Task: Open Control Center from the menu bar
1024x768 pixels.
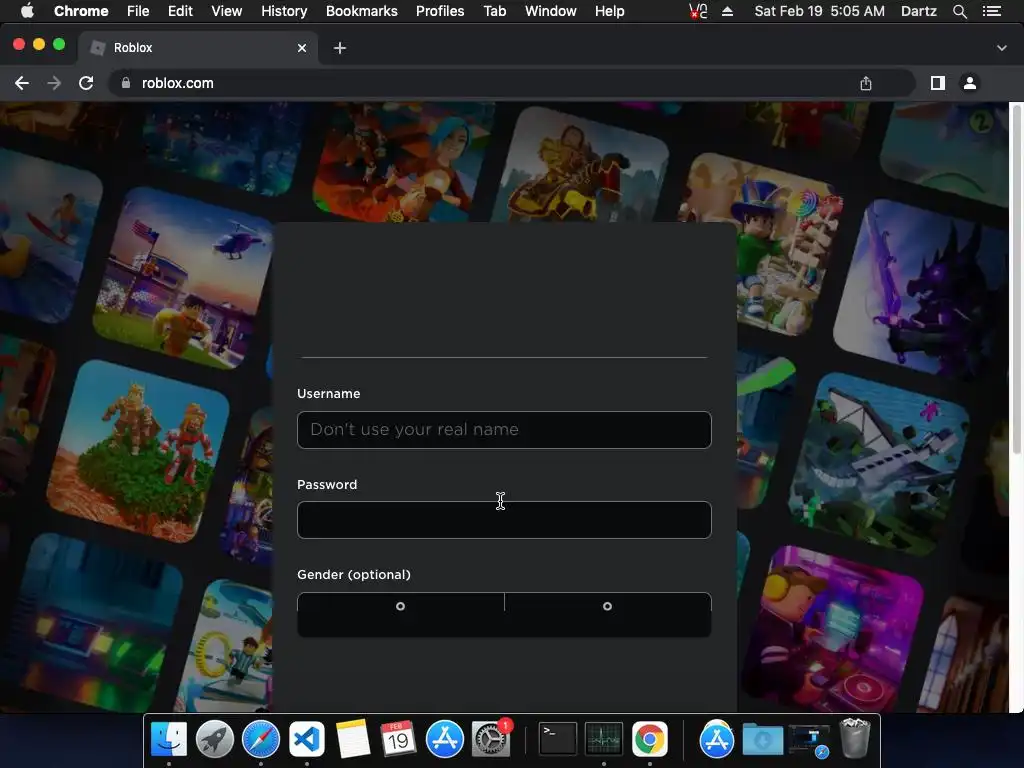Action: click(x=992, y=11)
